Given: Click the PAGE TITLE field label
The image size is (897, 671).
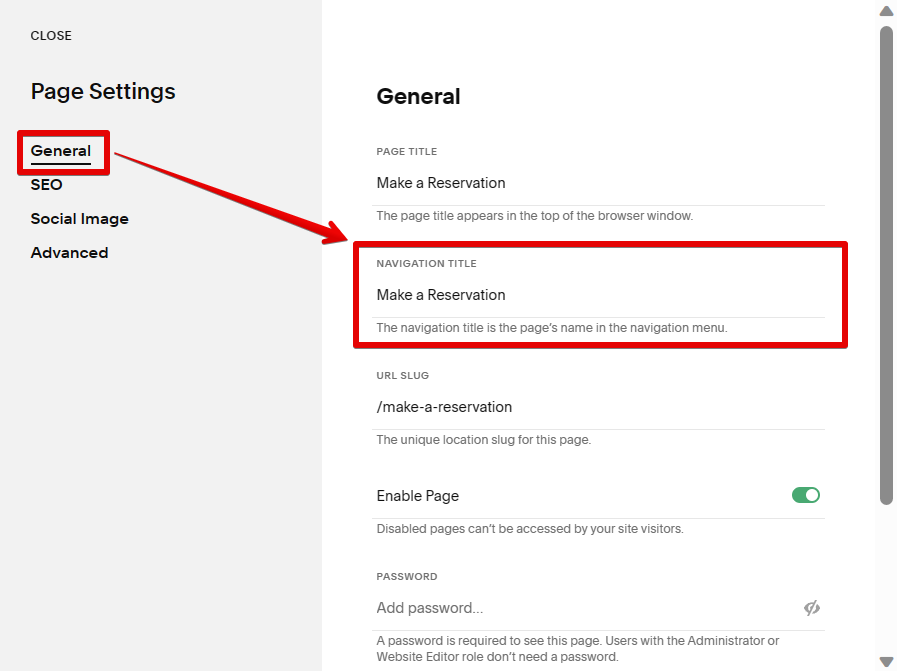Looking at the screenshot, I should pyautogui.click(x=407, y=152).
